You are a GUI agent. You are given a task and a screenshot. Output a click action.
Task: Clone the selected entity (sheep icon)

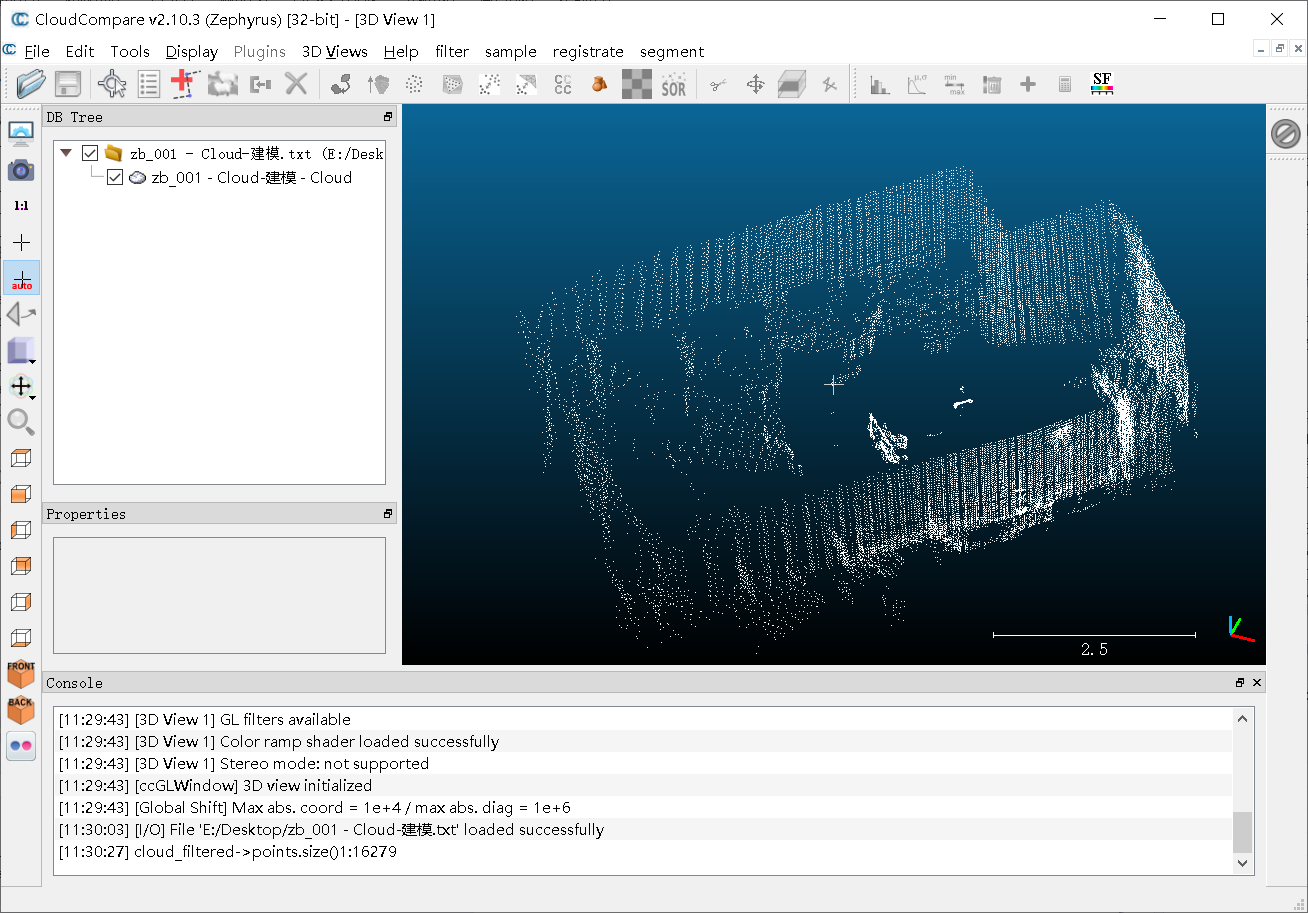point(223,84)
